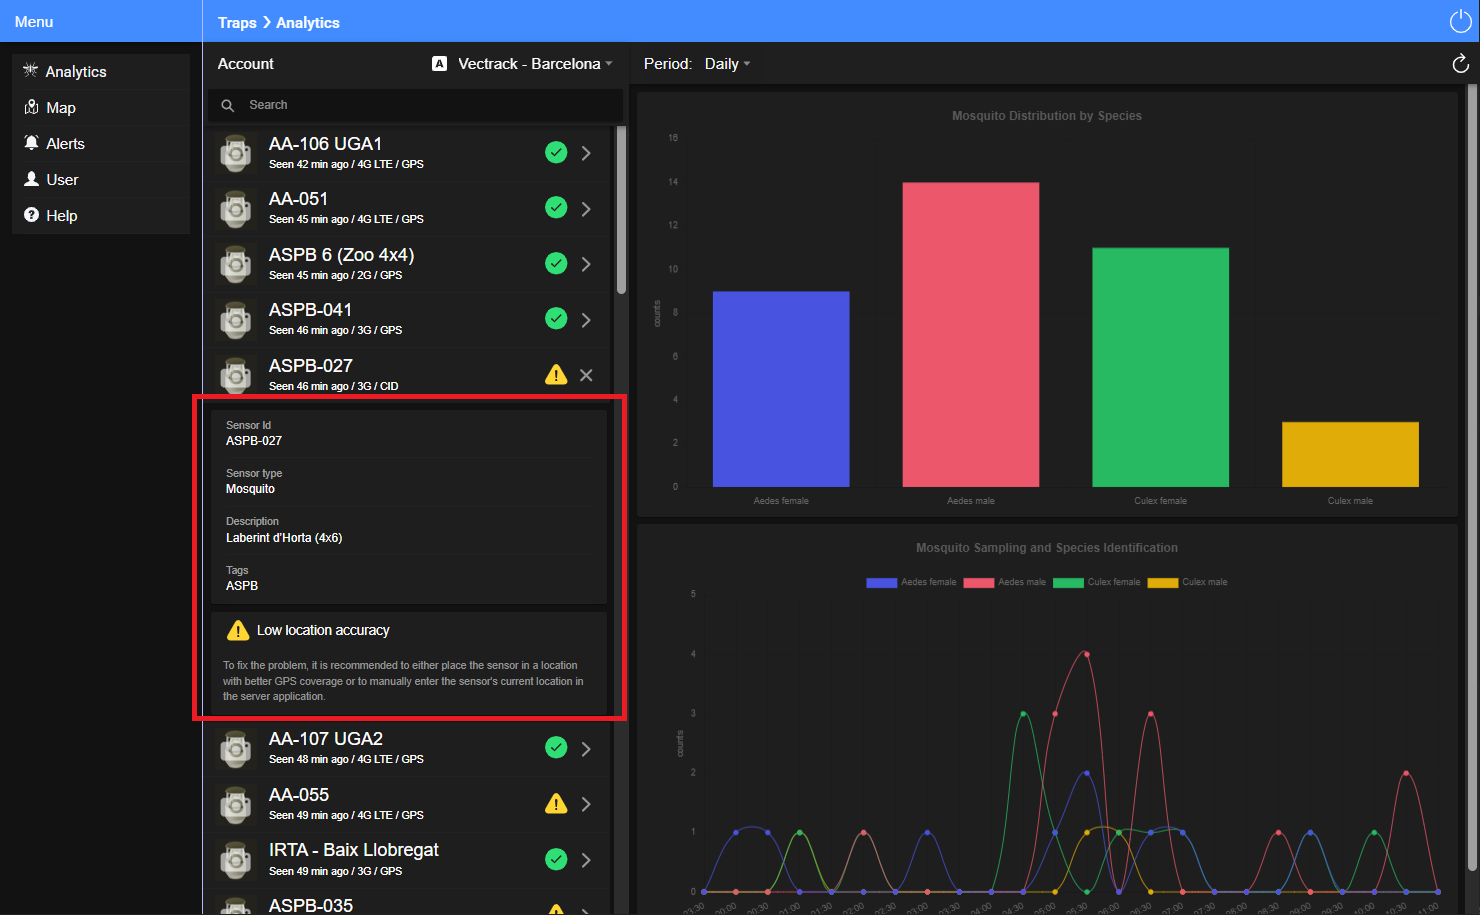Expand the AA-107 UGA2 chevron

point(586,749)
